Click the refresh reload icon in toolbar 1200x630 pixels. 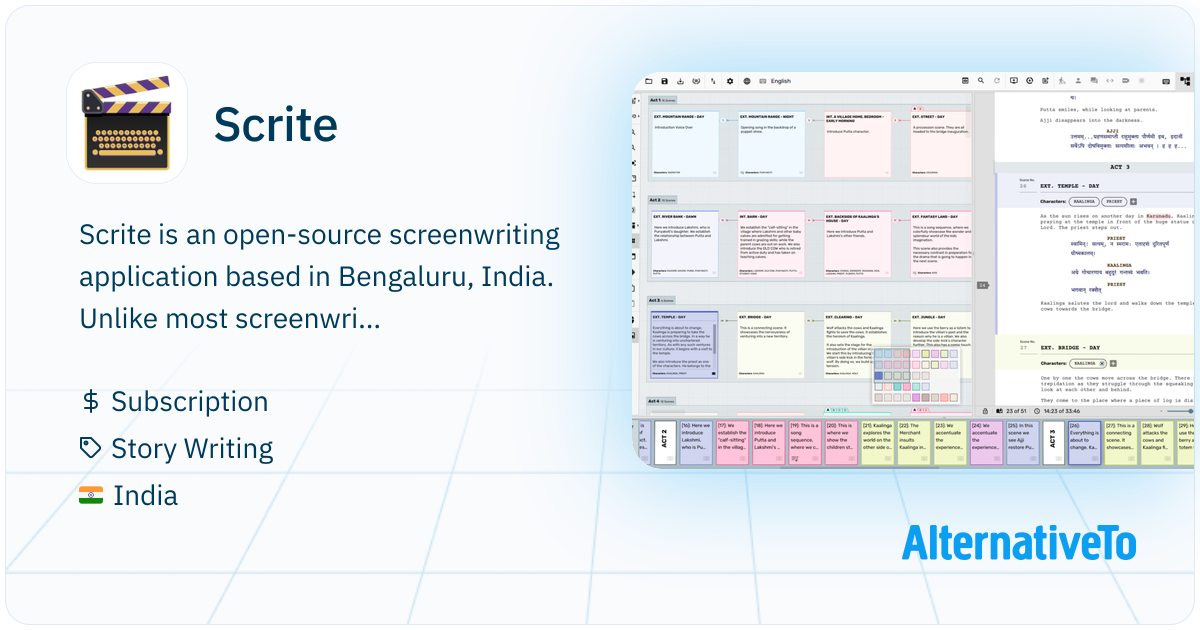(x=997, y=81)
